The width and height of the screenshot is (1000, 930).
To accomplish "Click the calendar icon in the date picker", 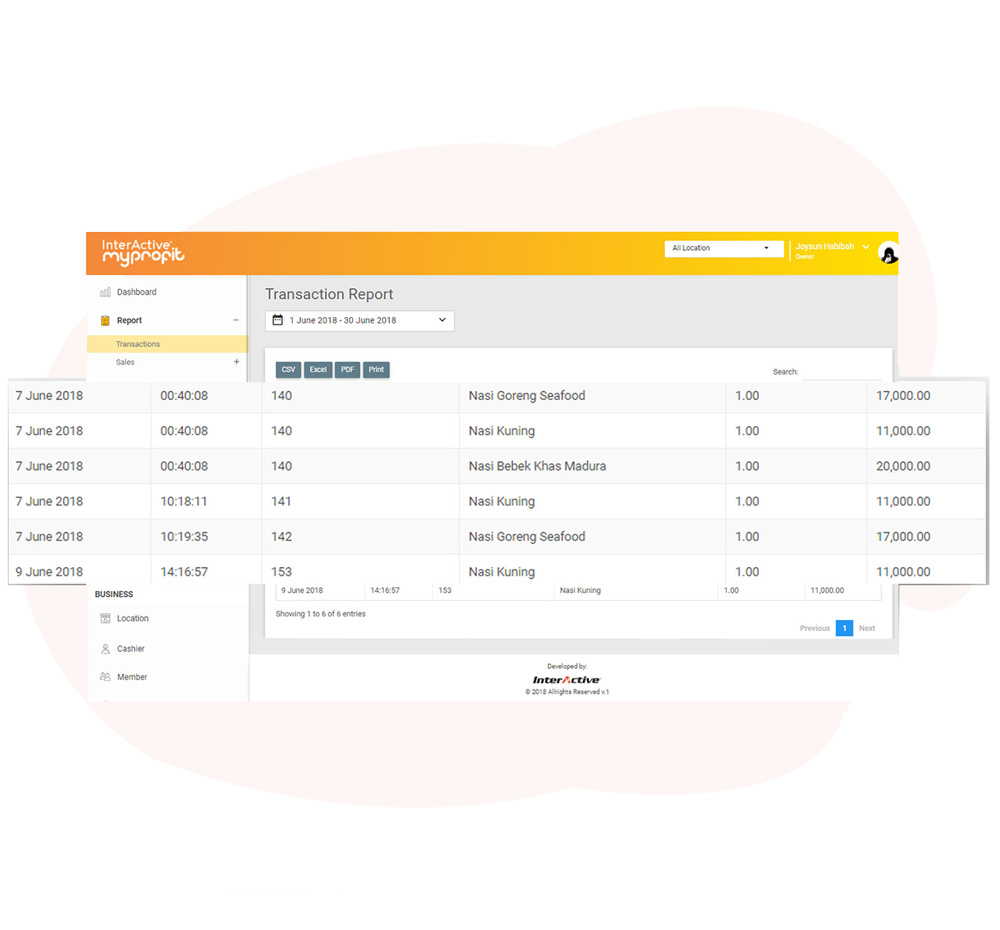I will pyautogui.click(x=277, y=320).
